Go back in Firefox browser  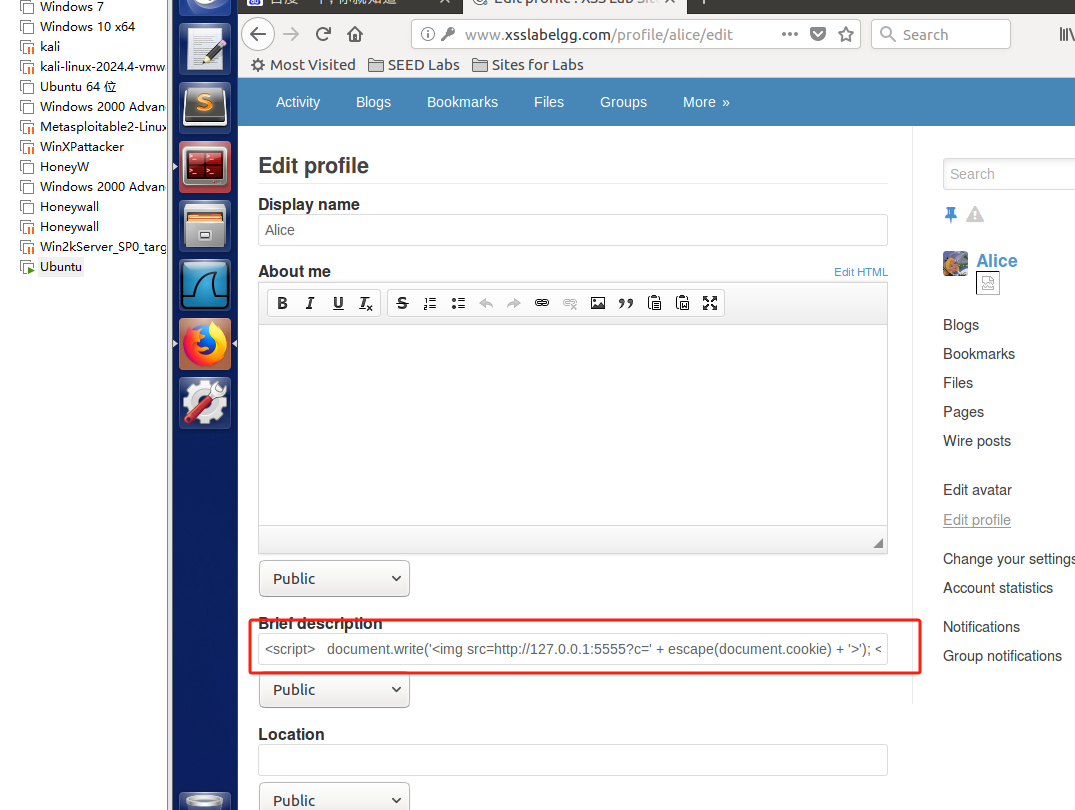click(258, 34)
